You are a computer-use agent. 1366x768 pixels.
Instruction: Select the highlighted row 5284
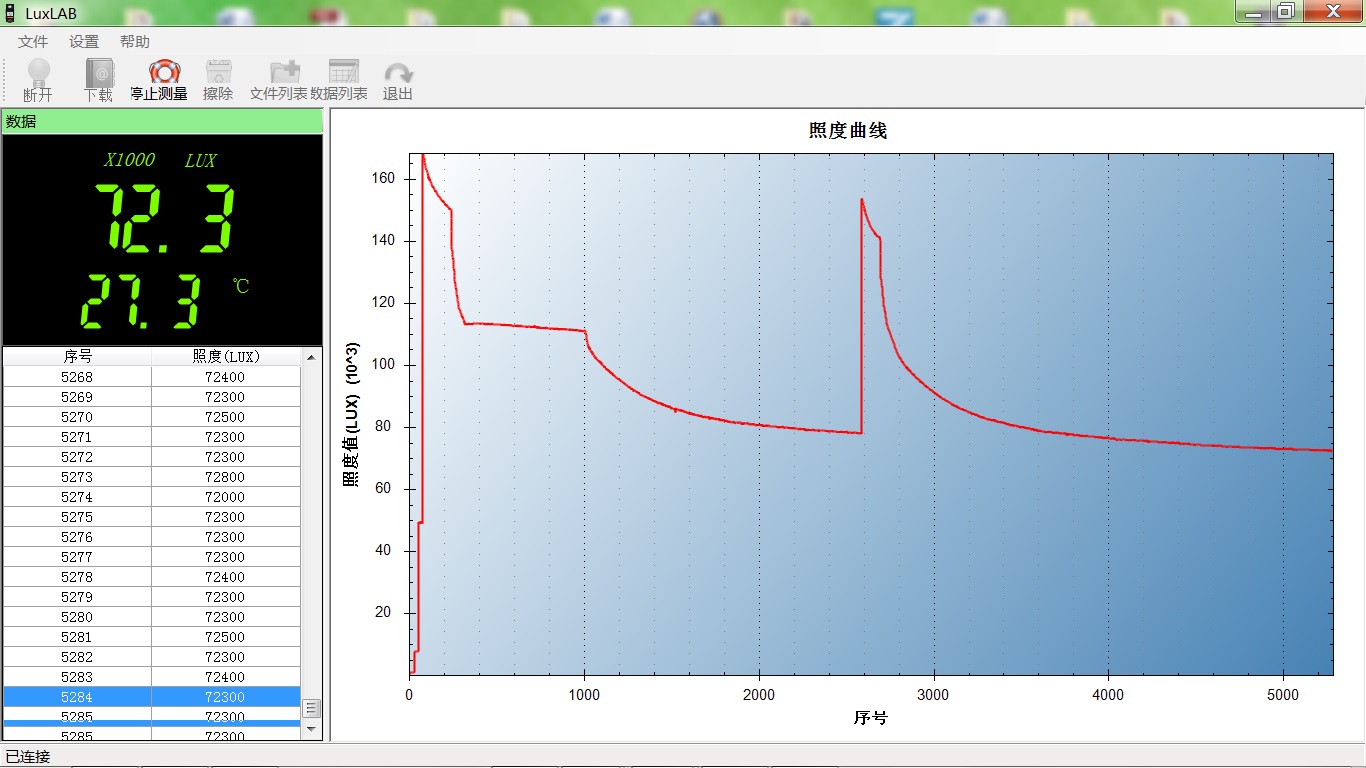(152, 697)
